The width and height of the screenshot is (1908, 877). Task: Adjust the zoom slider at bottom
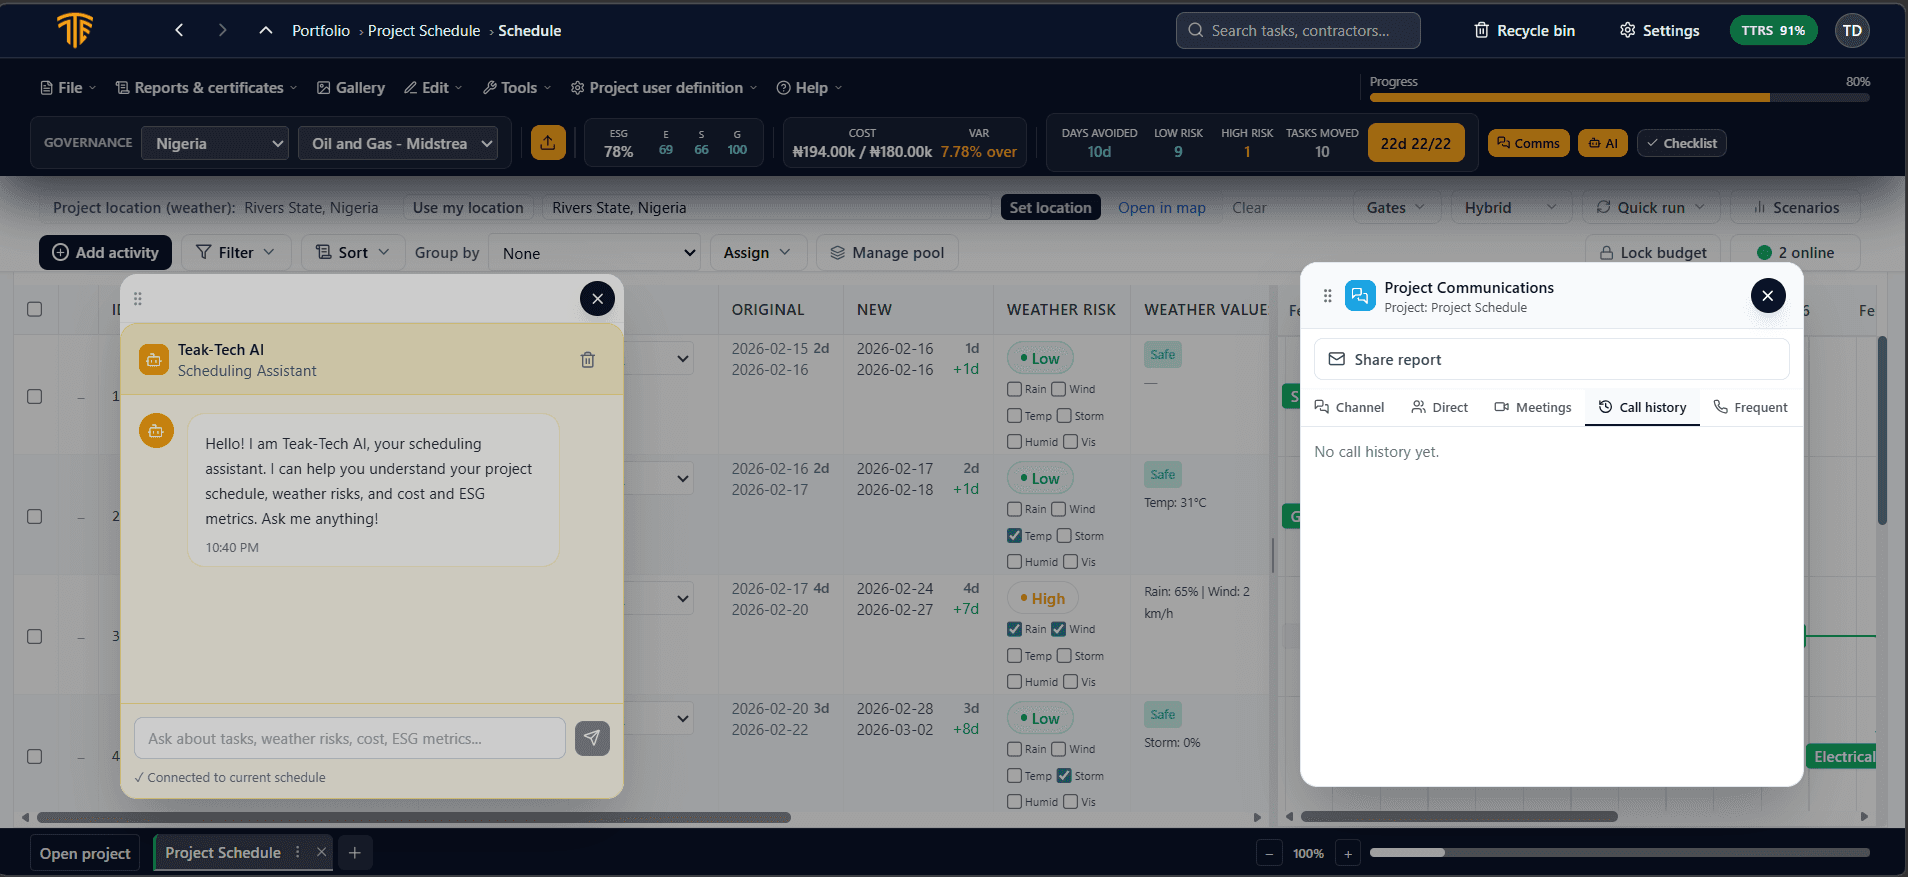tap(1619, 853)
